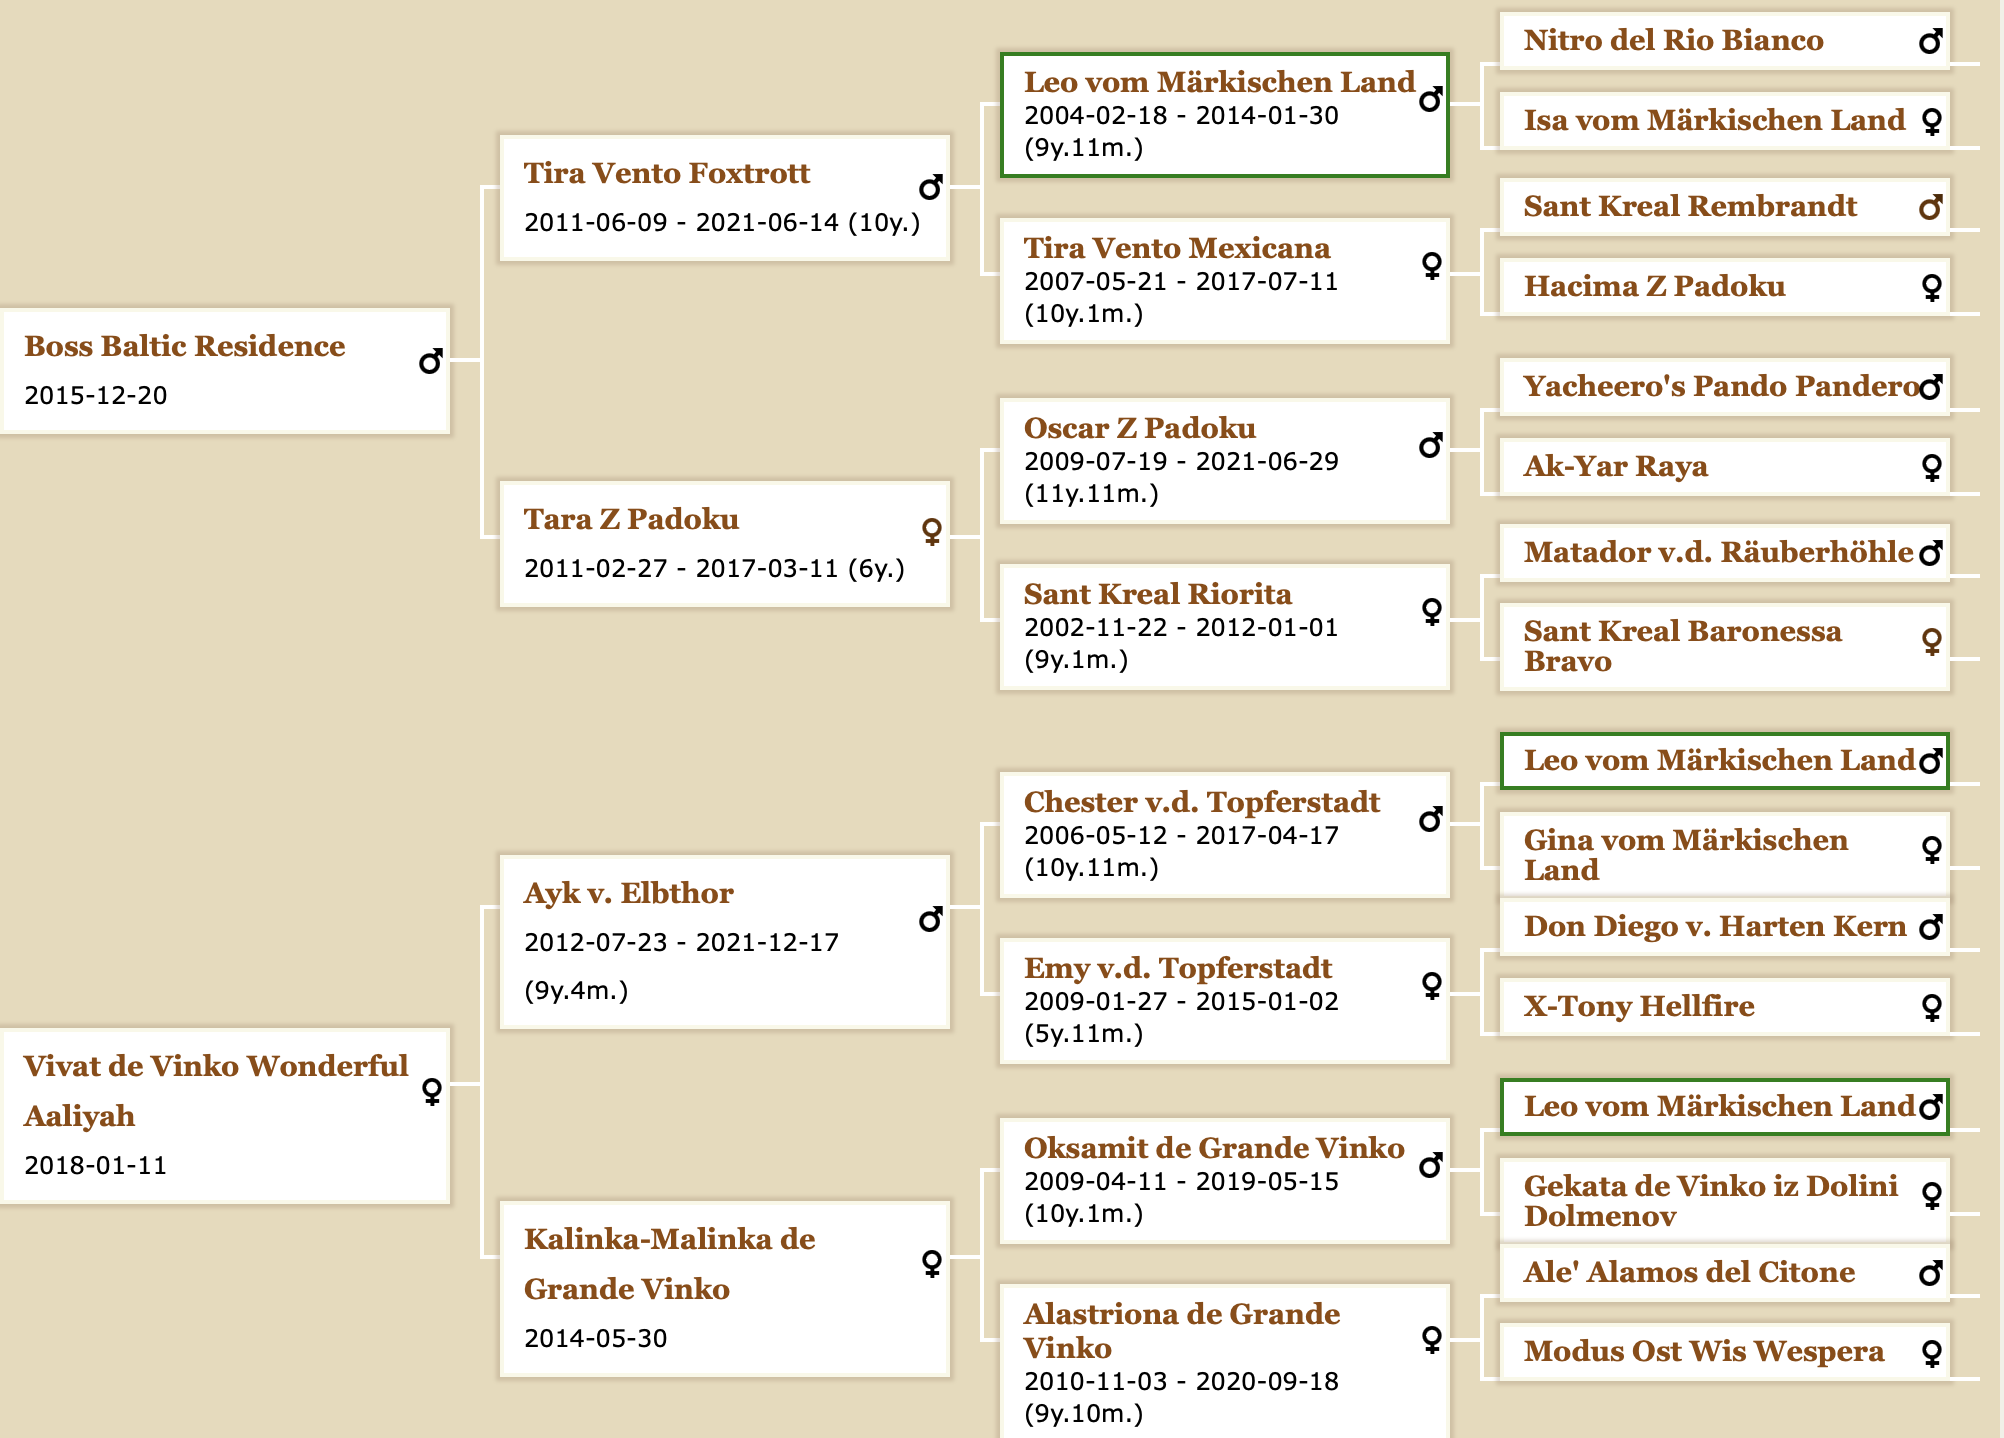This screenshot has height=1438, width=2004.
Task: Select the Chester v.d. Topferstadt name link
Action: click(x=1201, y=802)
